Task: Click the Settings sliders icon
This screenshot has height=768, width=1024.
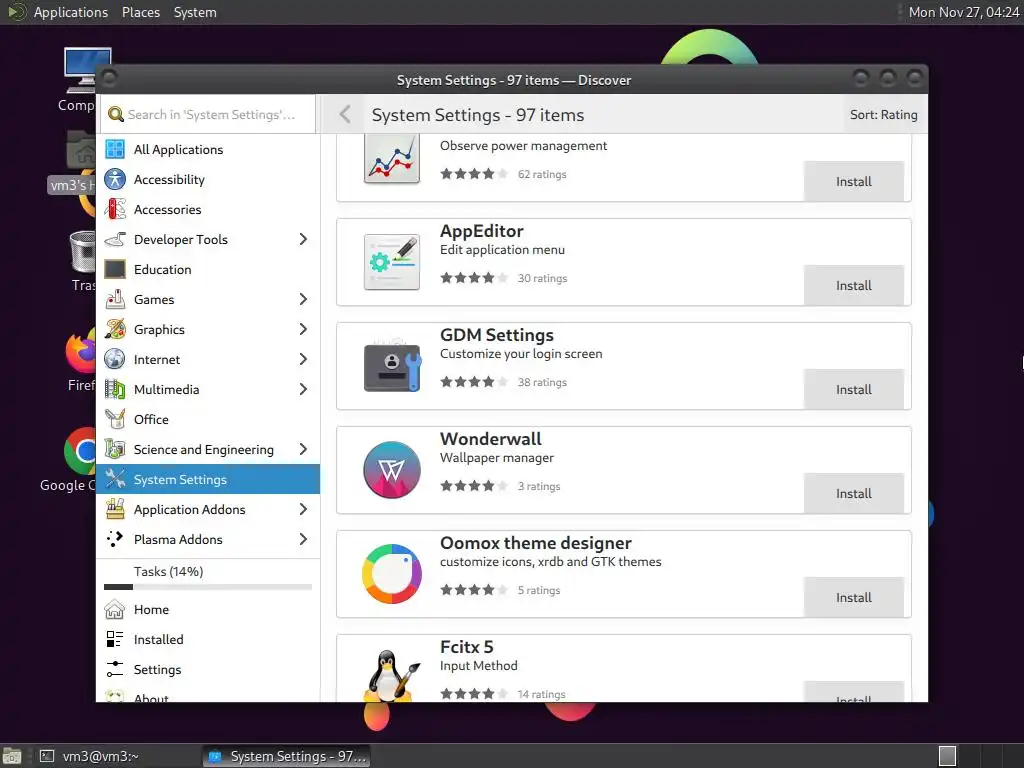Action: click(115, 669)
